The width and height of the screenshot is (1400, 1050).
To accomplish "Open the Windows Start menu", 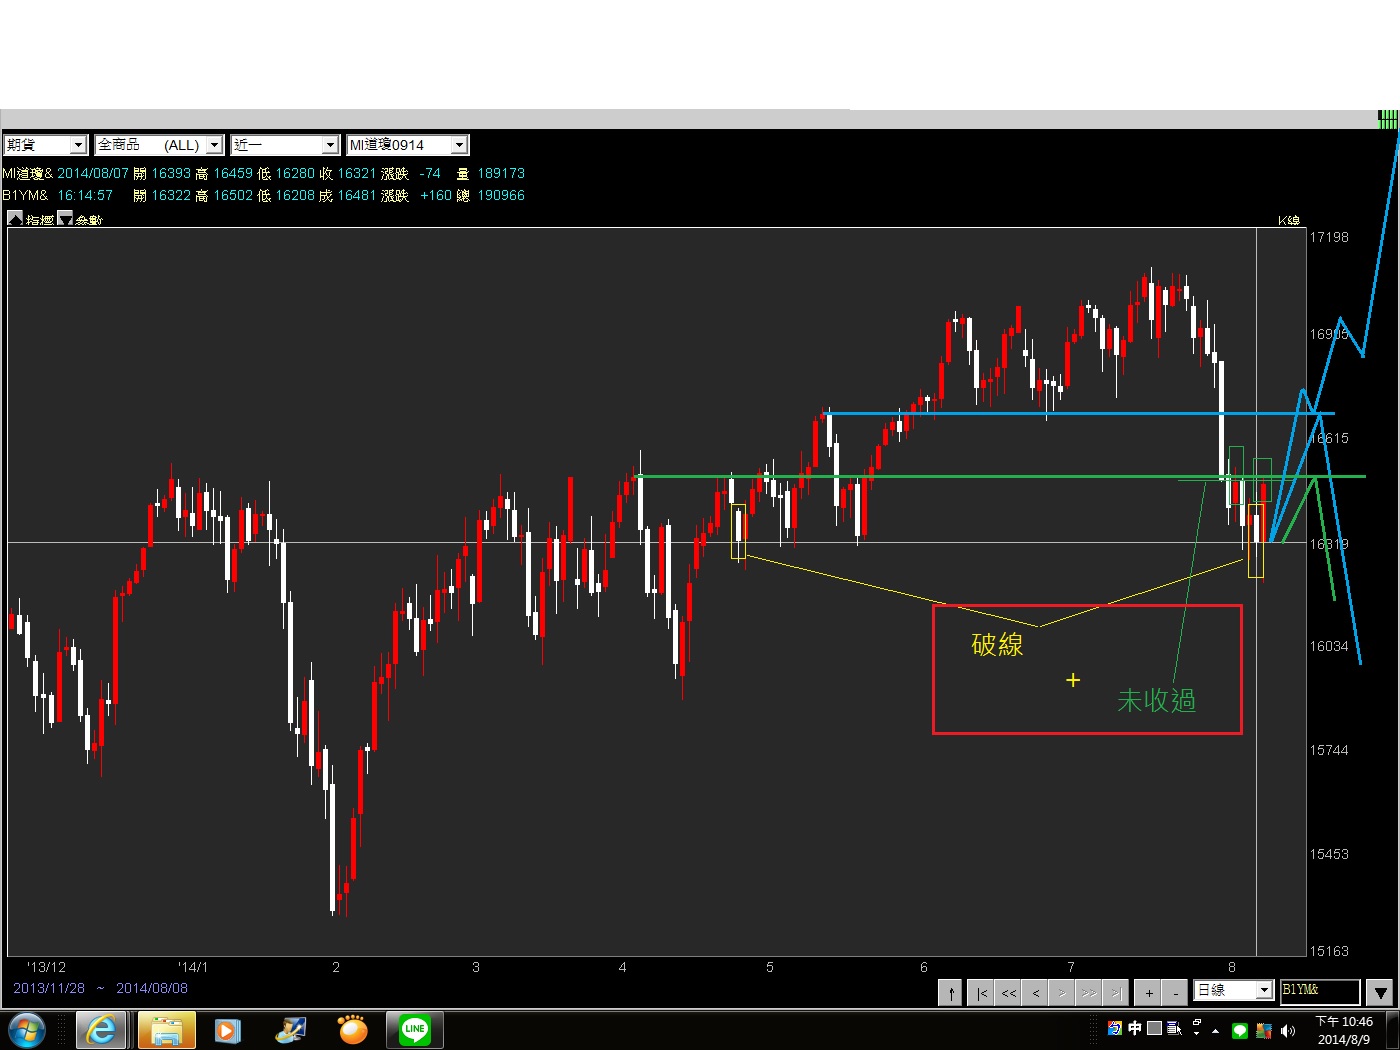I will 26,1030.
